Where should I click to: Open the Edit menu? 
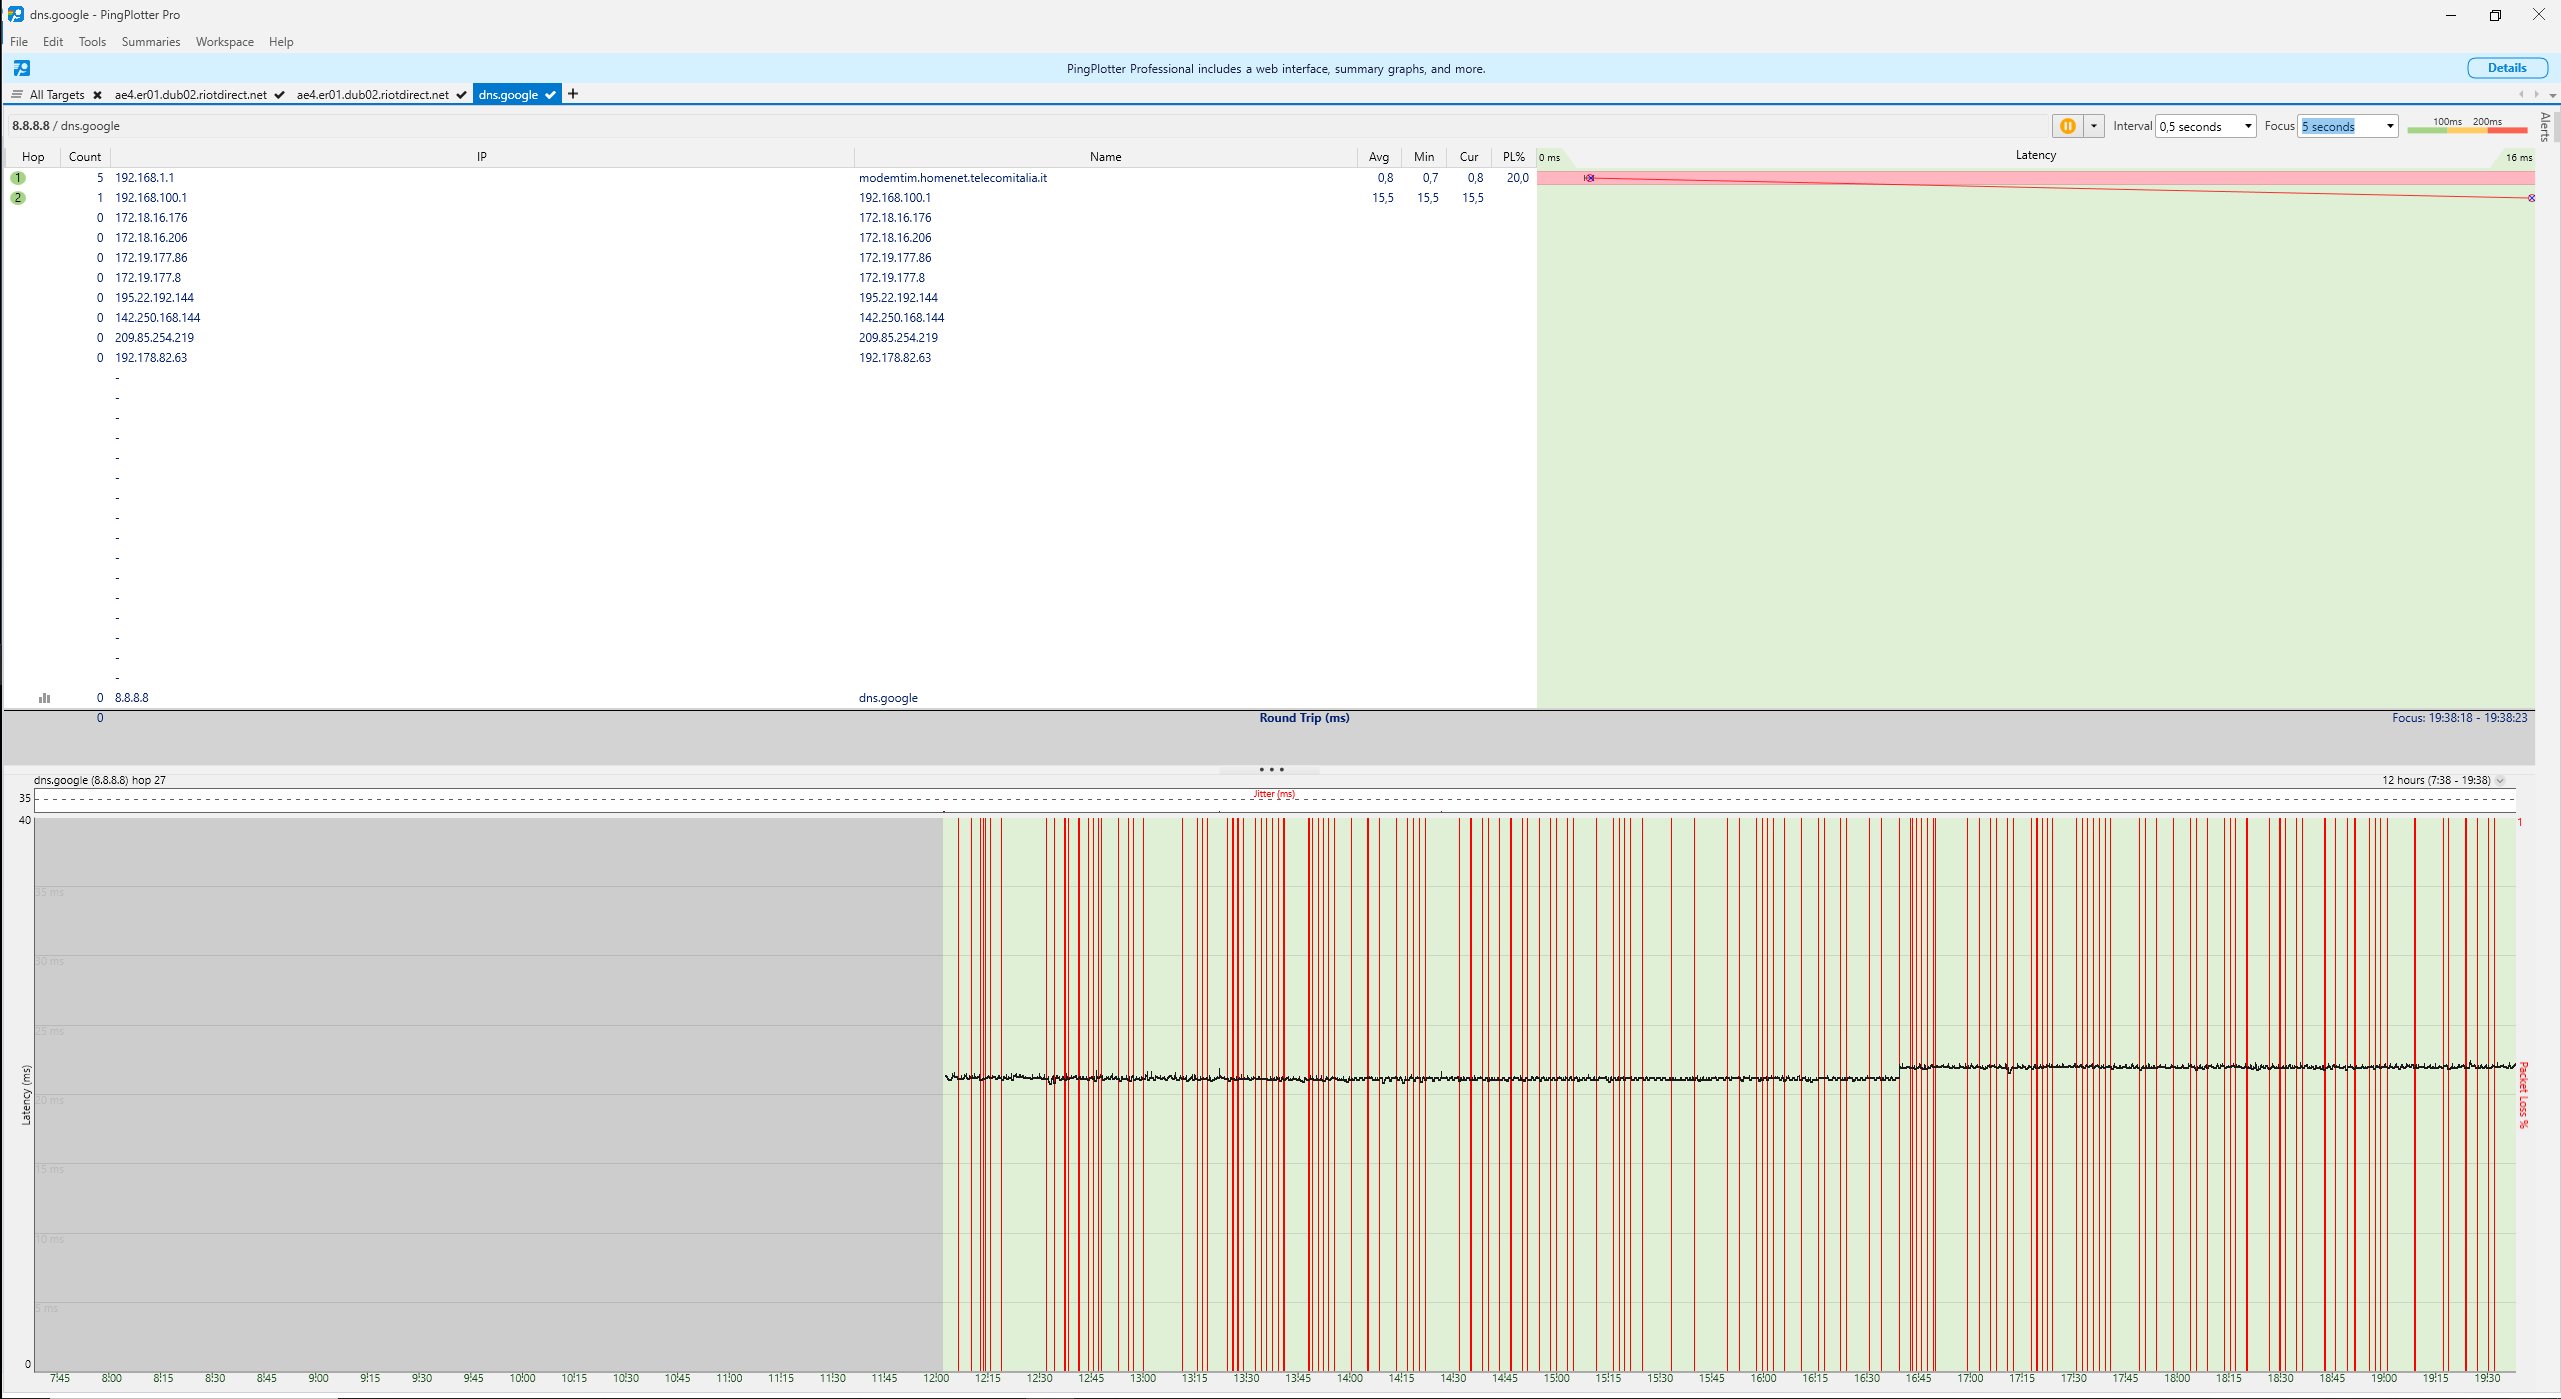53,42
